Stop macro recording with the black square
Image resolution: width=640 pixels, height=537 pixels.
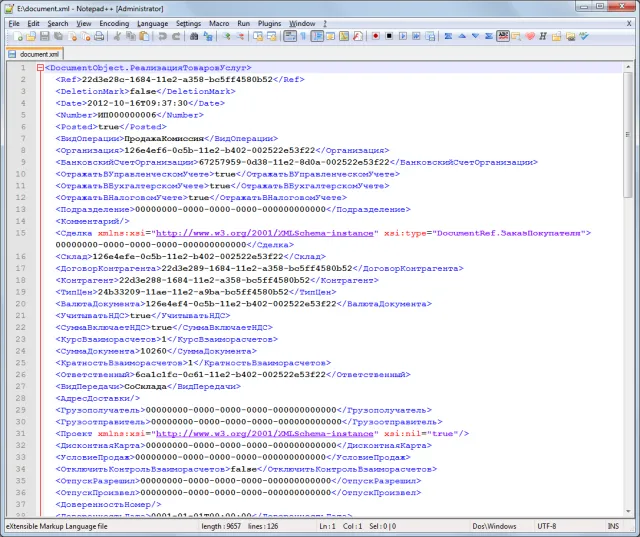389,36
